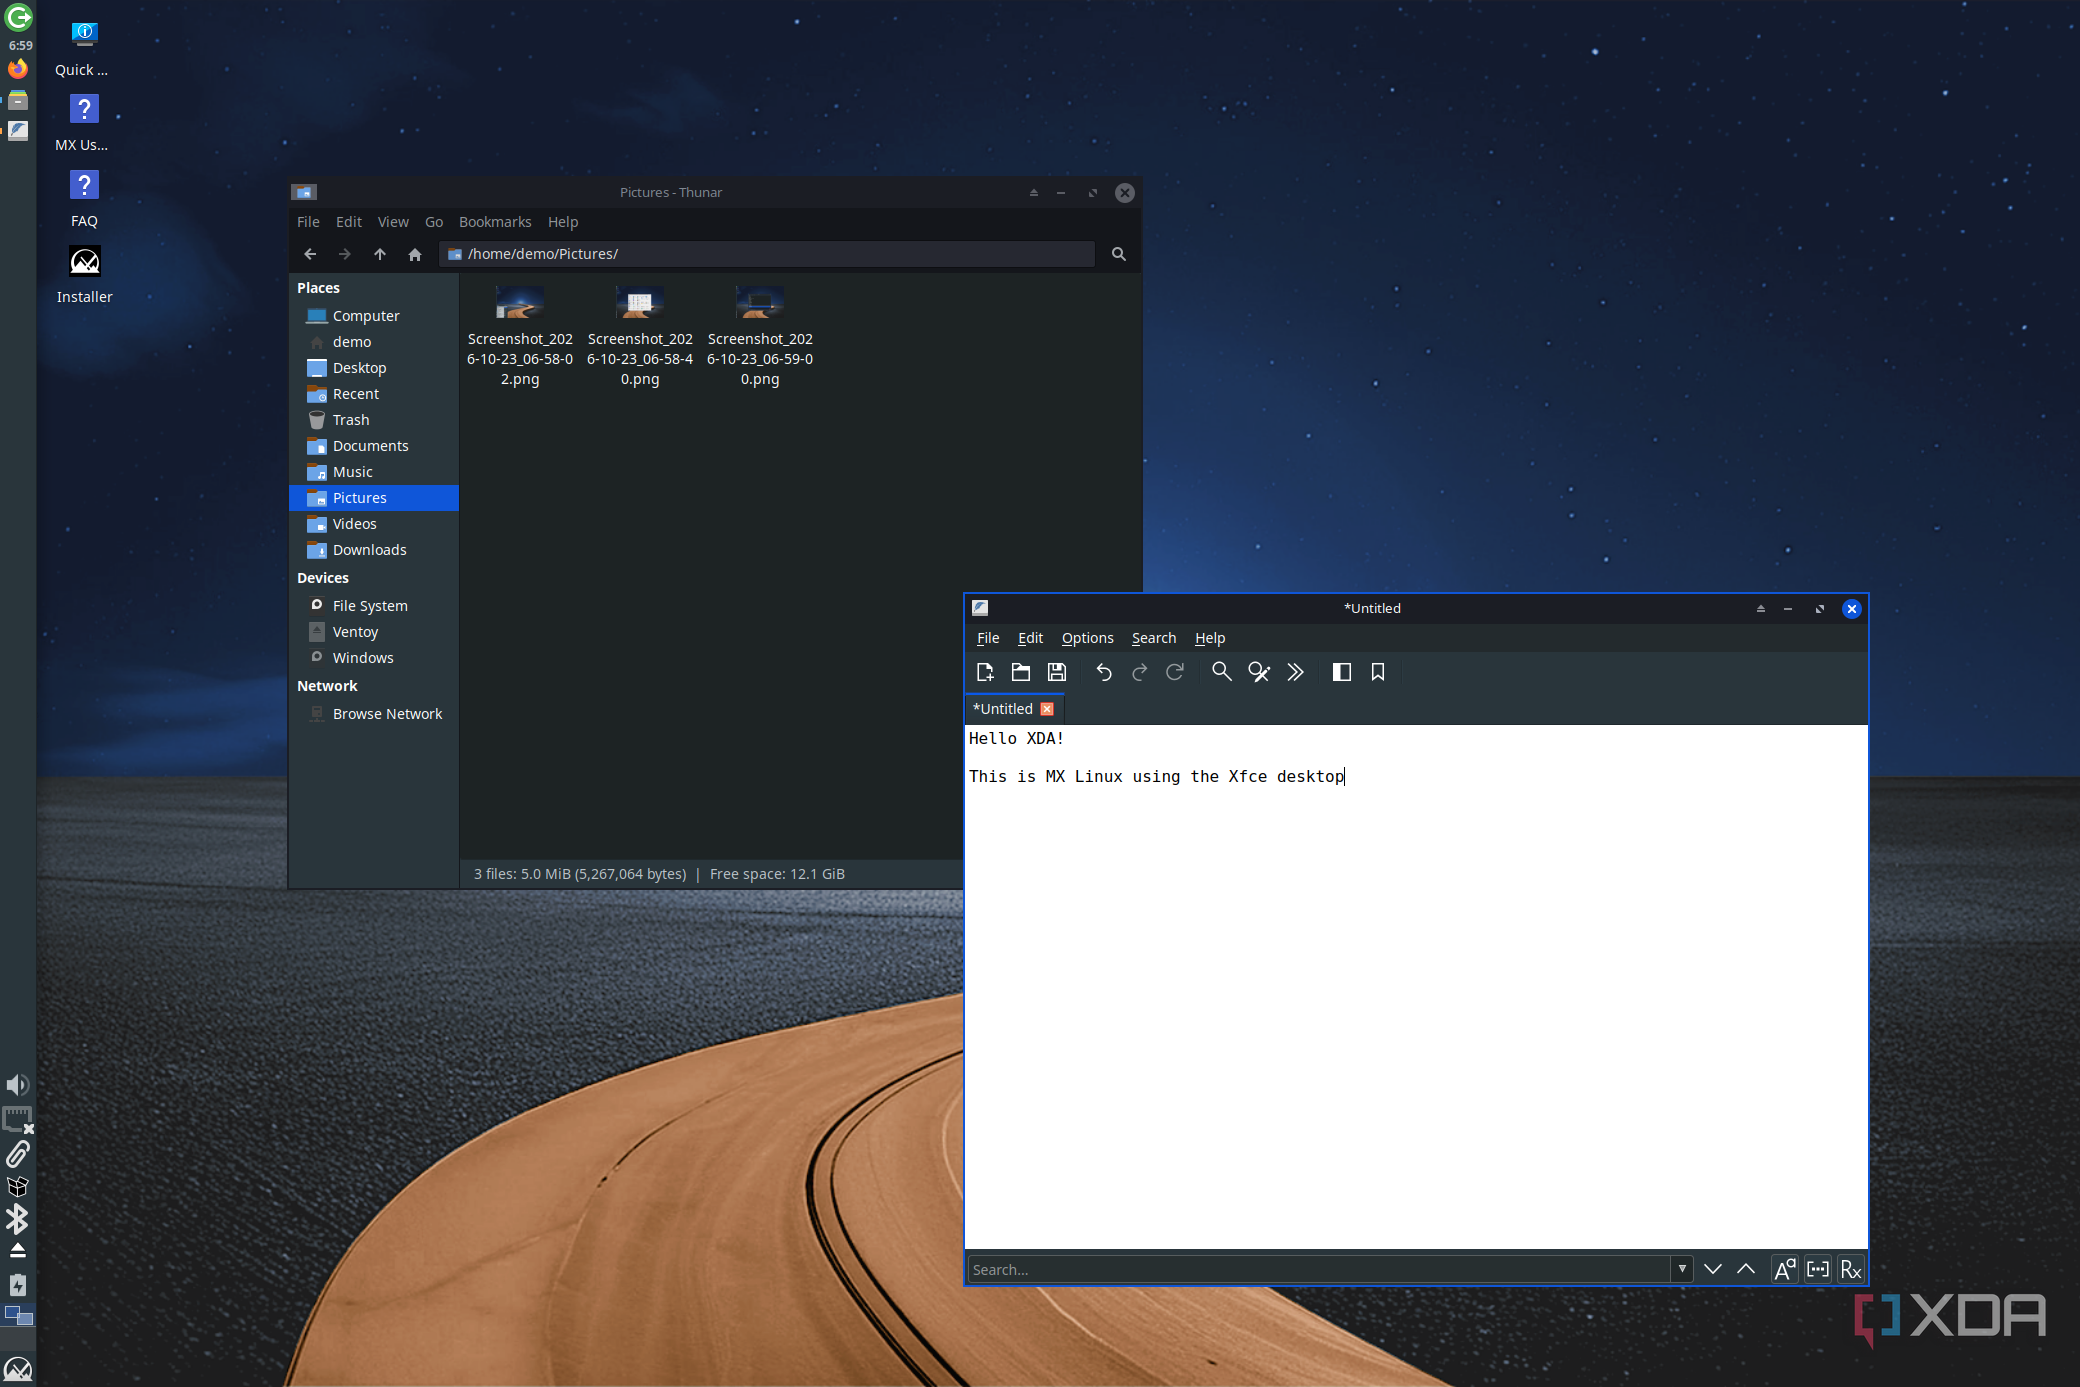
Task: Click the Bluetooth panel icon
Action: [18, 1219]
